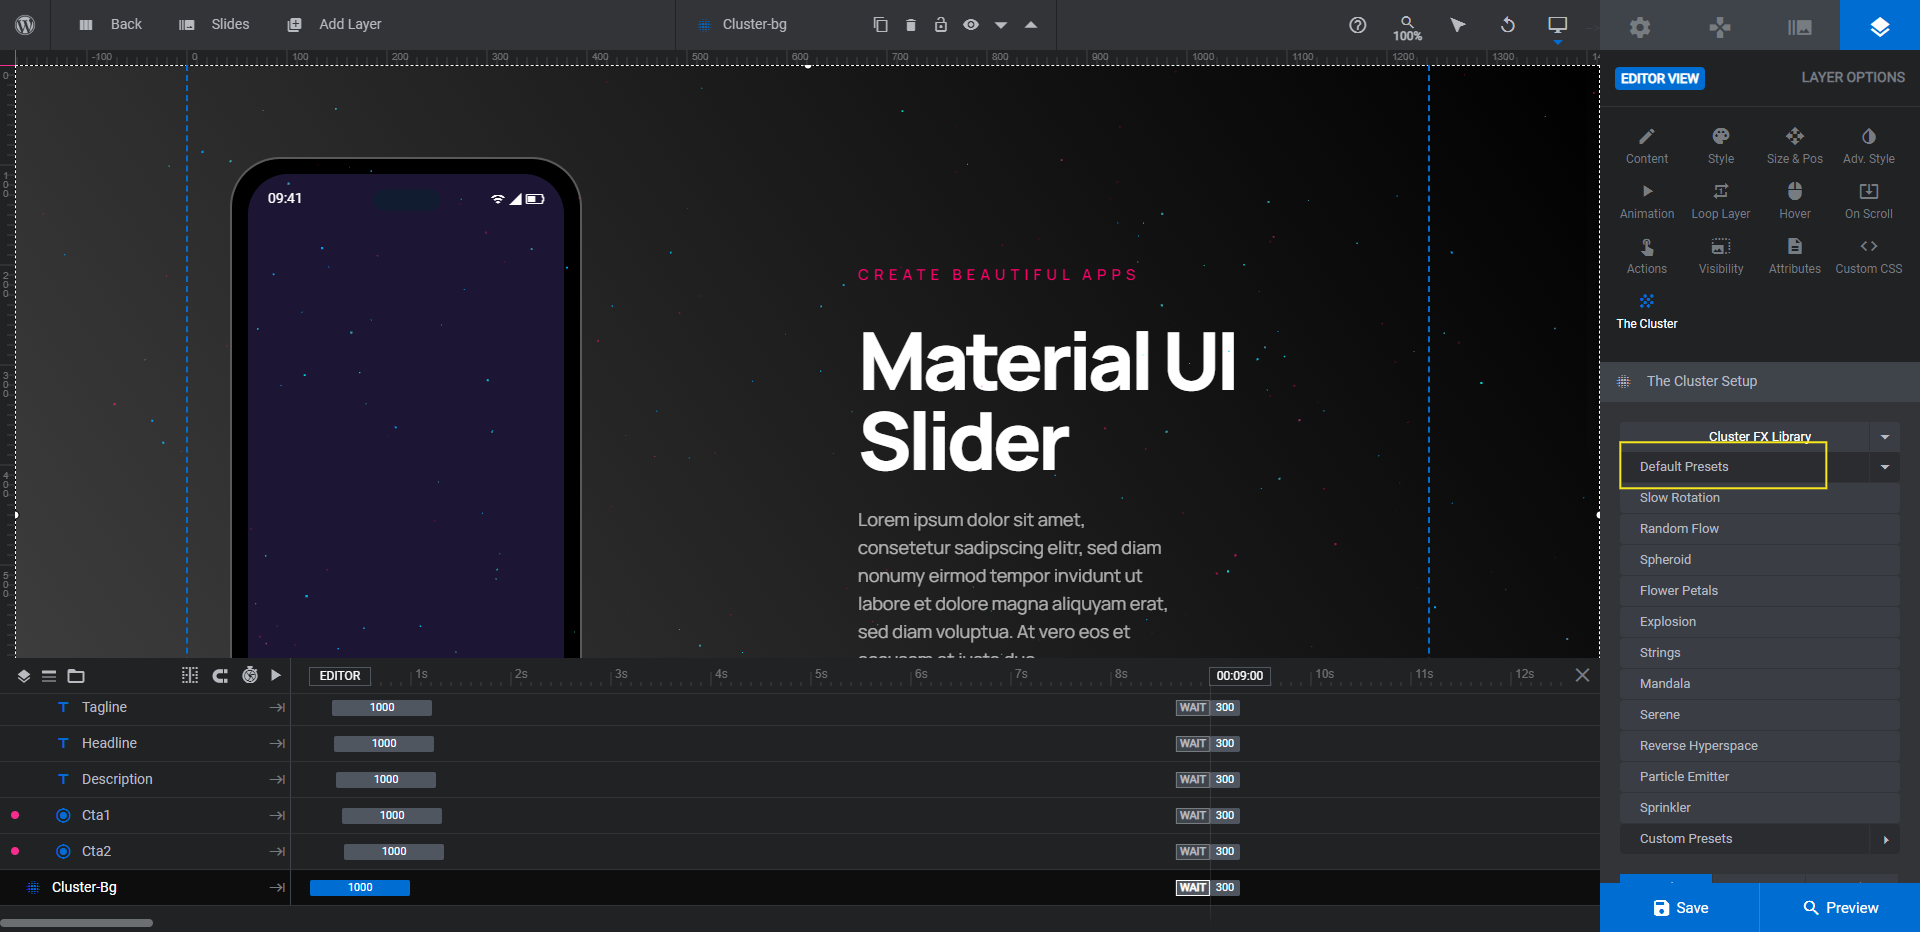Play the timeline animation
1920x932 pixels.
coord(276,675)
